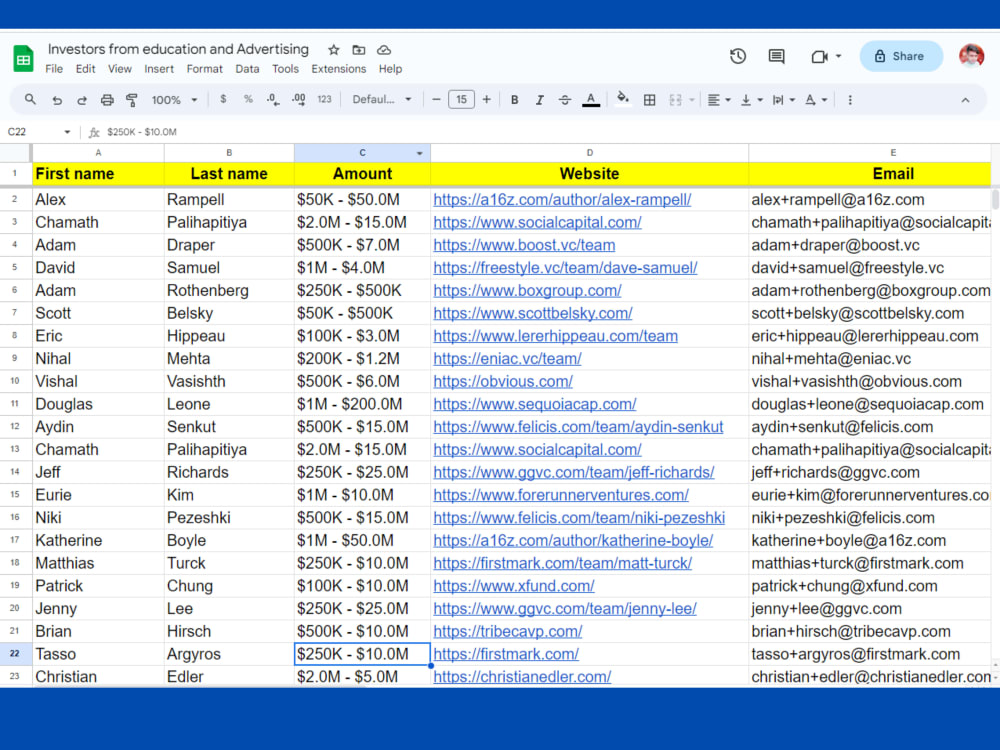
Task: Open more number formats 123
Action: 325,99
